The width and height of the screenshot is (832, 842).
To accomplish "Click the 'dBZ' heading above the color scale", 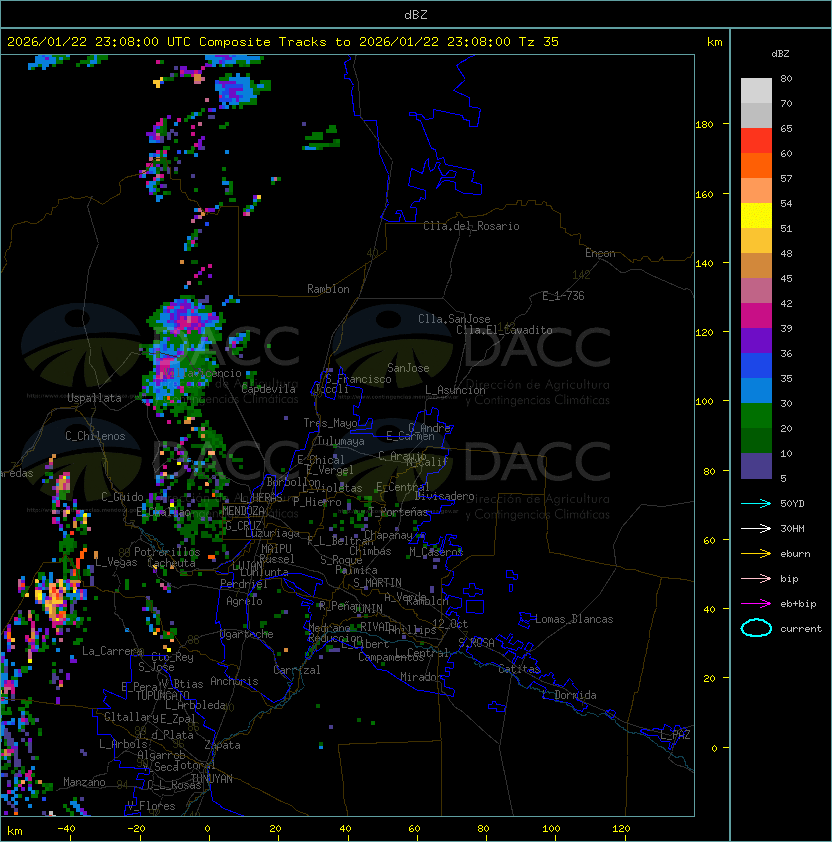I will pos(780,54).
